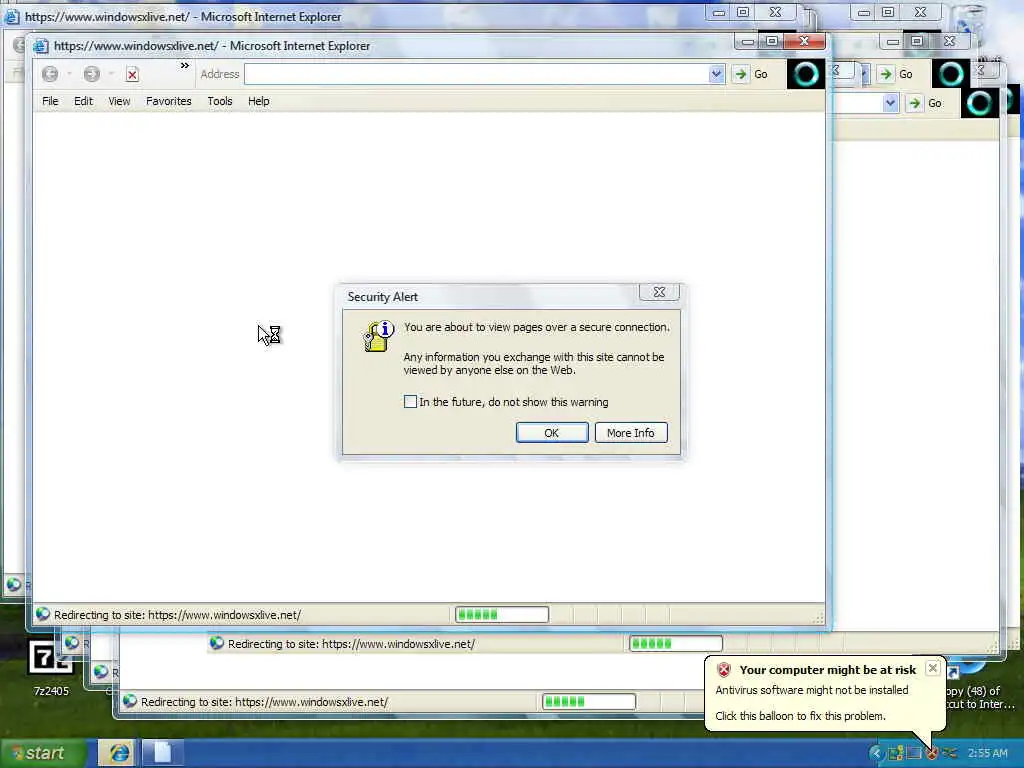
Task: Click globe icon in bottom Redirecting status bar
Action: 130,701
